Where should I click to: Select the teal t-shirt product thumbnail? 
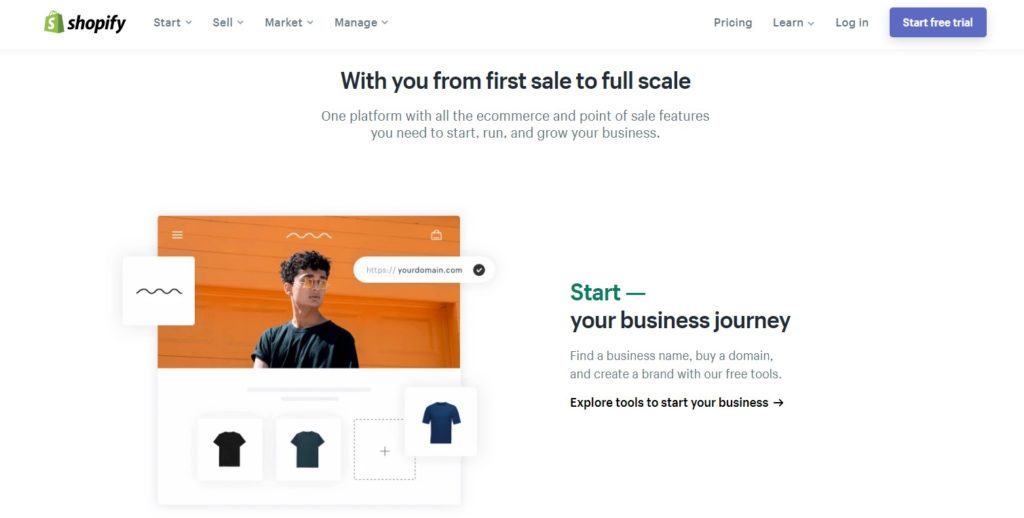pyautogui.click(x=308, y=449)
